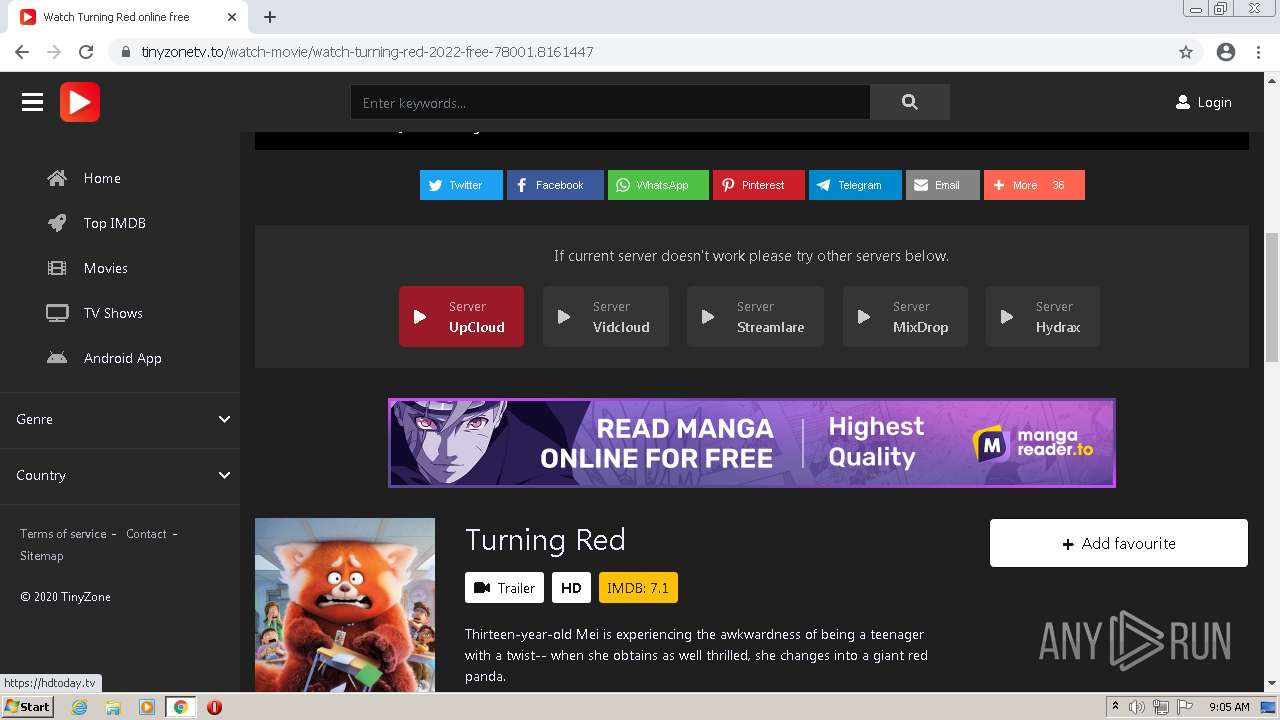Open Terms of service link
The height and width of the screenshot is (720, 1280).
point(63,534)
